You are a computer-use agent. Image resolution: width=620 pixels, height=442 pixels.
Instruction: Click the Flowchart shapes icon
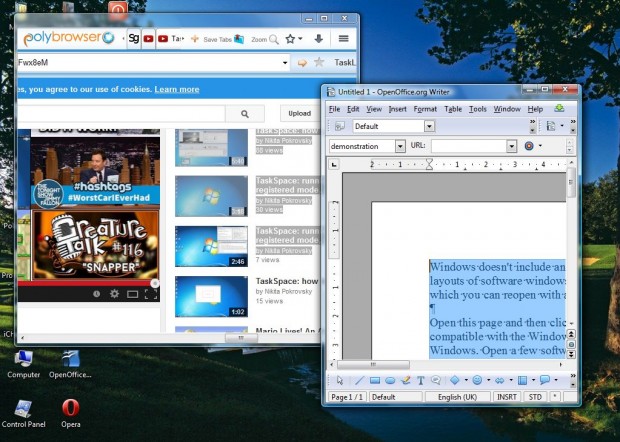tap(522, 380)
